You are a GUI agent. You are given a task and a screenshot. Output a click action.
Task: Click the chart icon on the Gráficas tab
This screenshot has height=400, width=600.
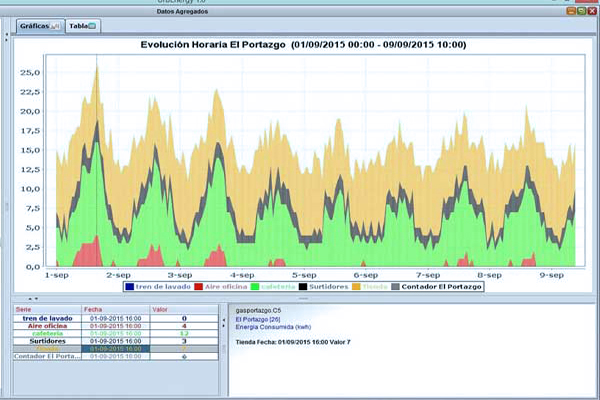pos(55,26)
